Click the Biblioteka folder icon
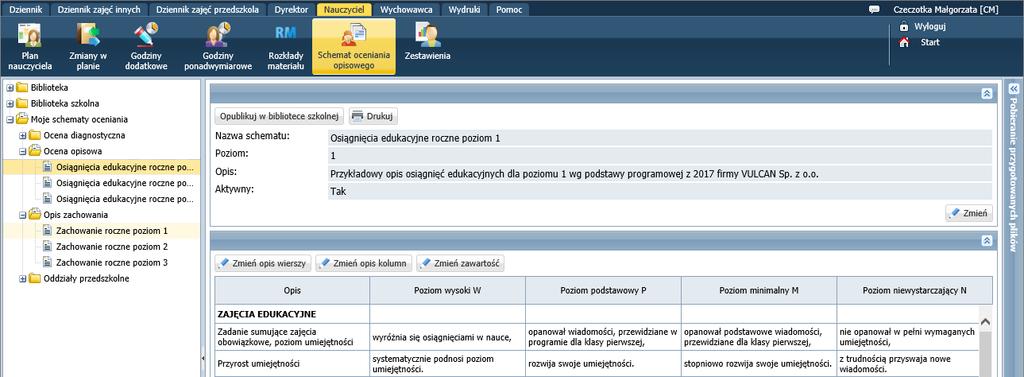The width and height of the screenshot is (1024, 377). click(22, 88)
